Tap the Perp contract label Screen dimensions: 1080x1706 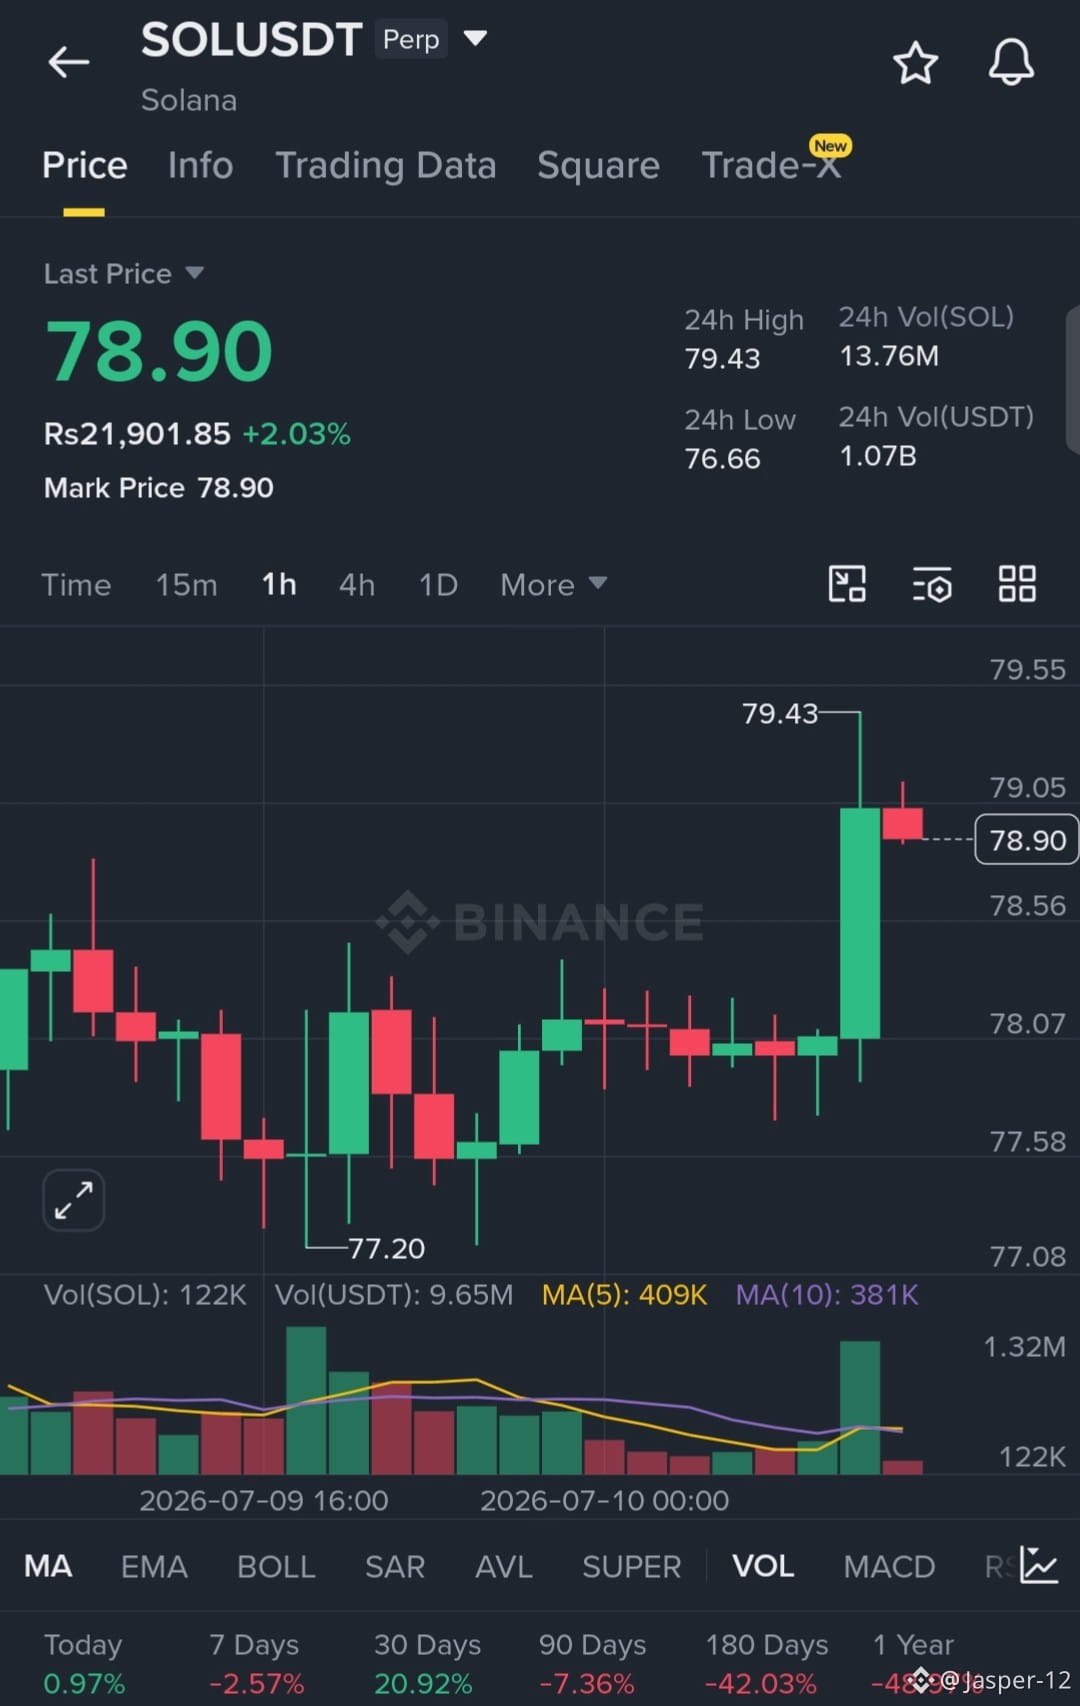click(411, 39)
